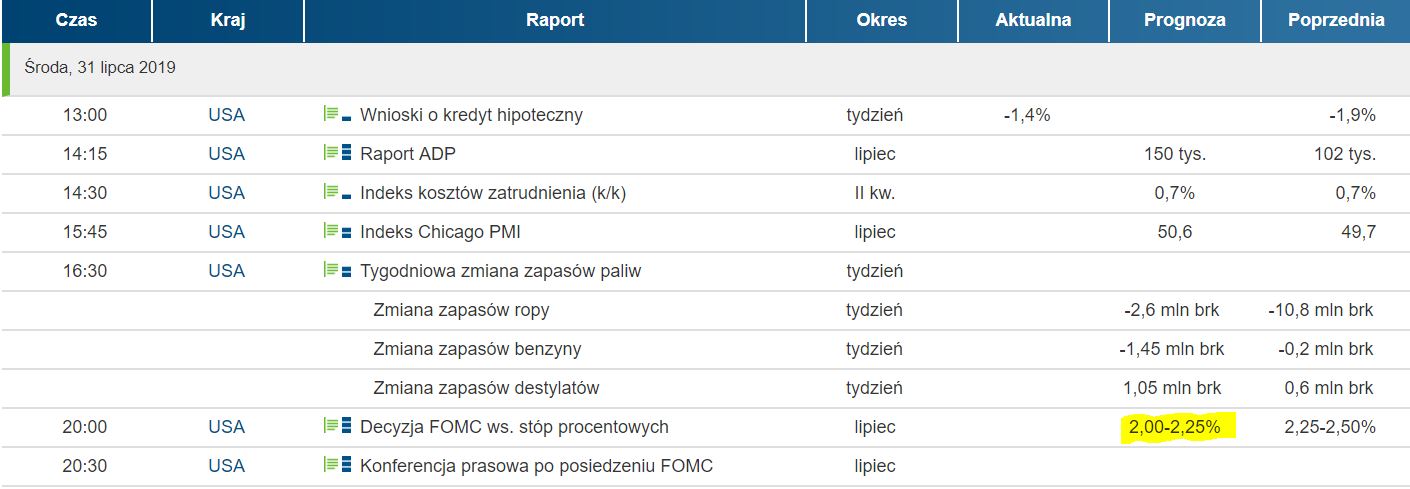Select the Zmiana zapasów ropy row
This screenshot has width=1410, height=489.
pos(705,310)
